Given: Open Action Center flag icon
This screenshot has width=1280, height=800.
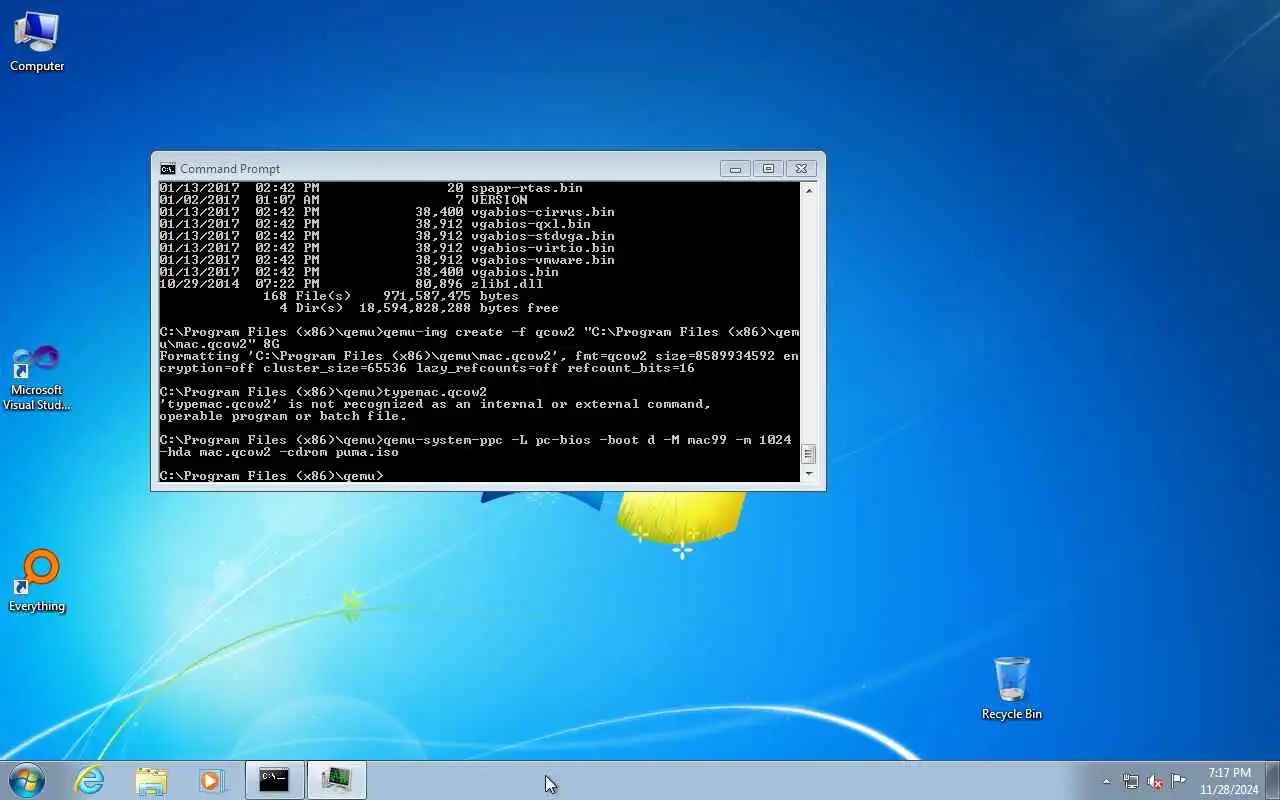Looking at the screenshot, I should [x=1179, y=781].
